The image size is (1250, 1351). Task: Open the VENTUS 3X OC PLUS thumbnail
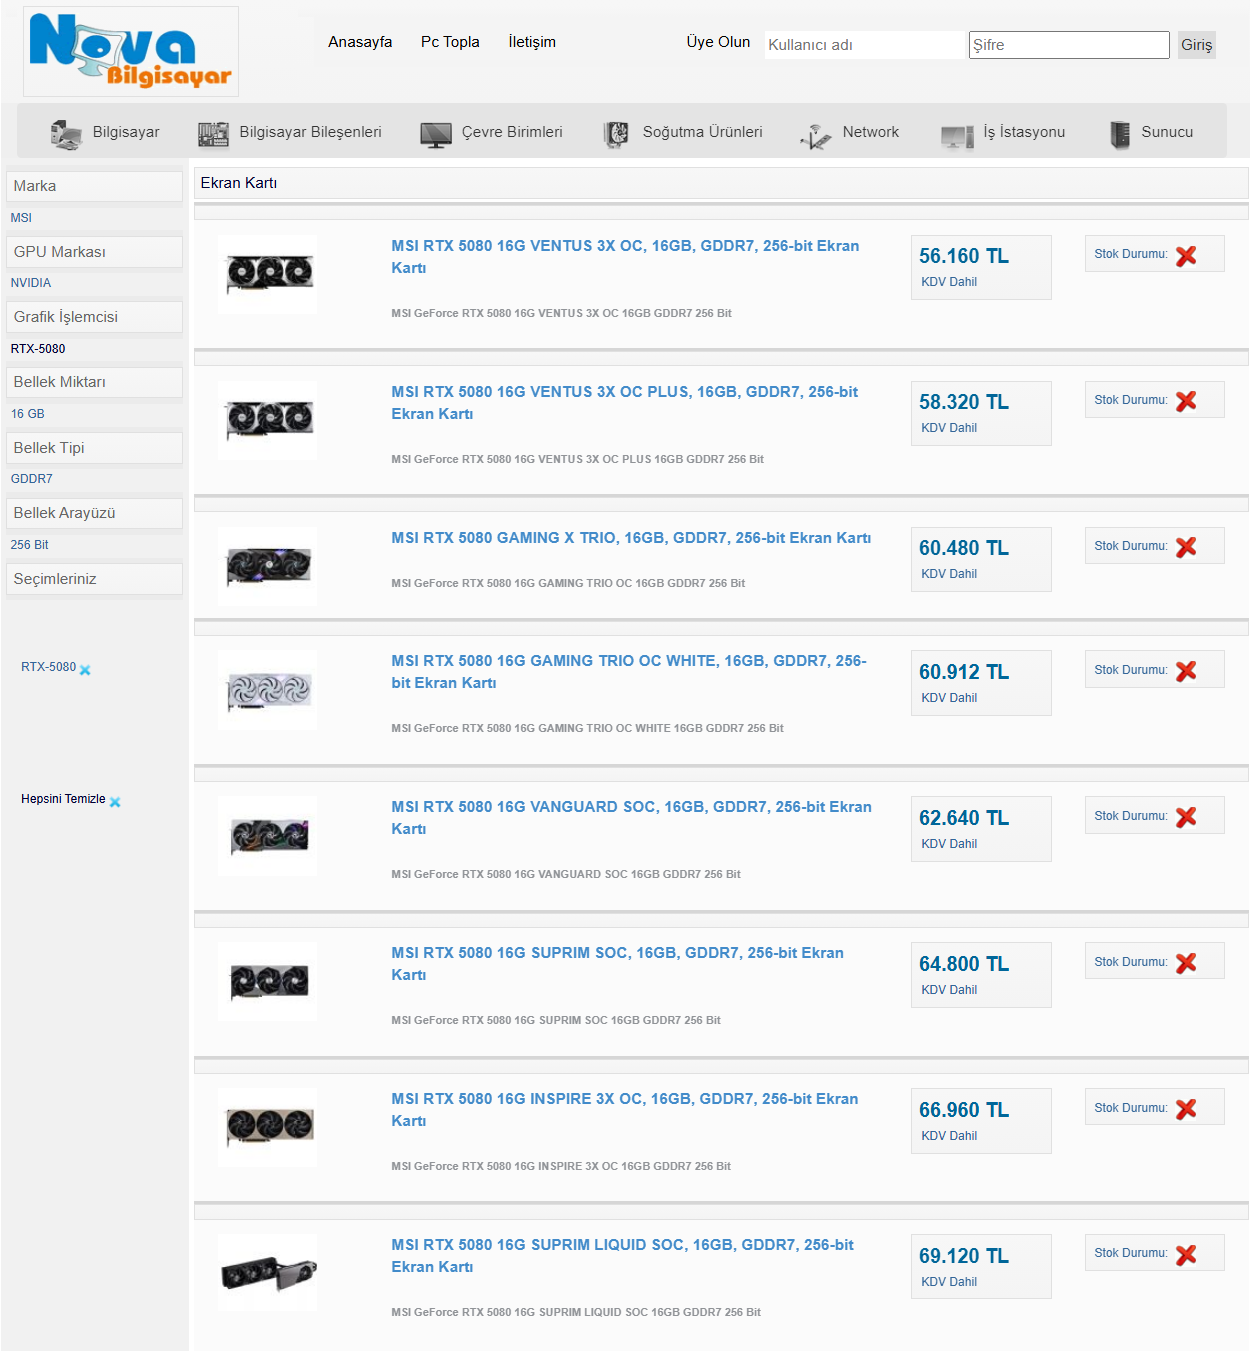pyautogui.click(x=268, y=420)
